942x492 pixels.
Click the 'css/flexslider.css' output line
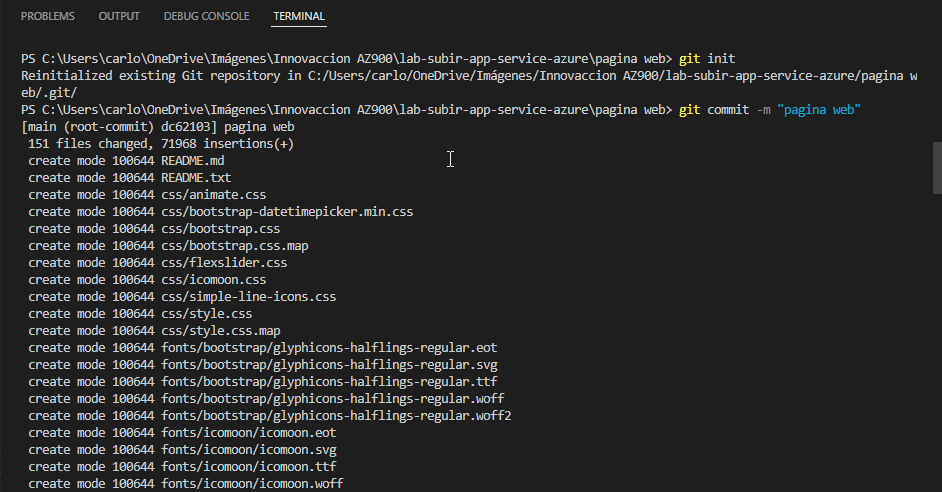[158, 263]
